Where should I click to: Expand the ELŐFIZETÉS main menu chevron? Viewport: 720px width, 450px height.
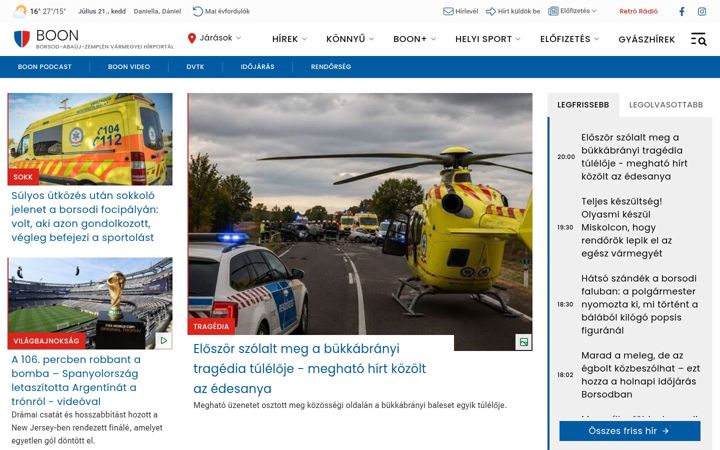click(596, 39)
